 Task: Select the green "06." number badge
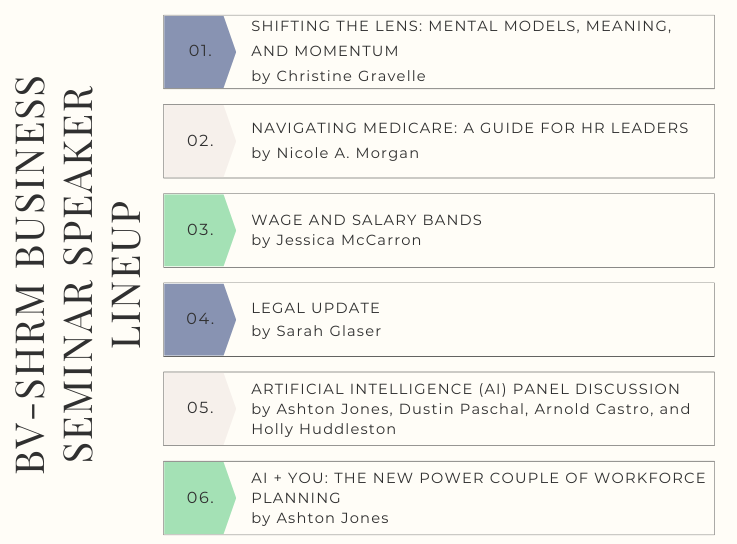point(199,497)
